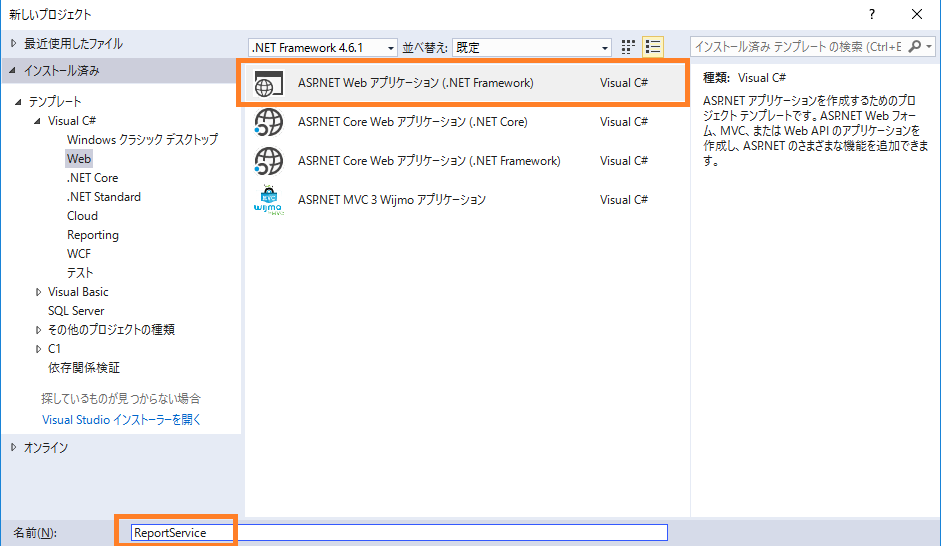Select the 依存関係検証 category
The height and width of the screenshot is (546, 941).
coord(84,368)
